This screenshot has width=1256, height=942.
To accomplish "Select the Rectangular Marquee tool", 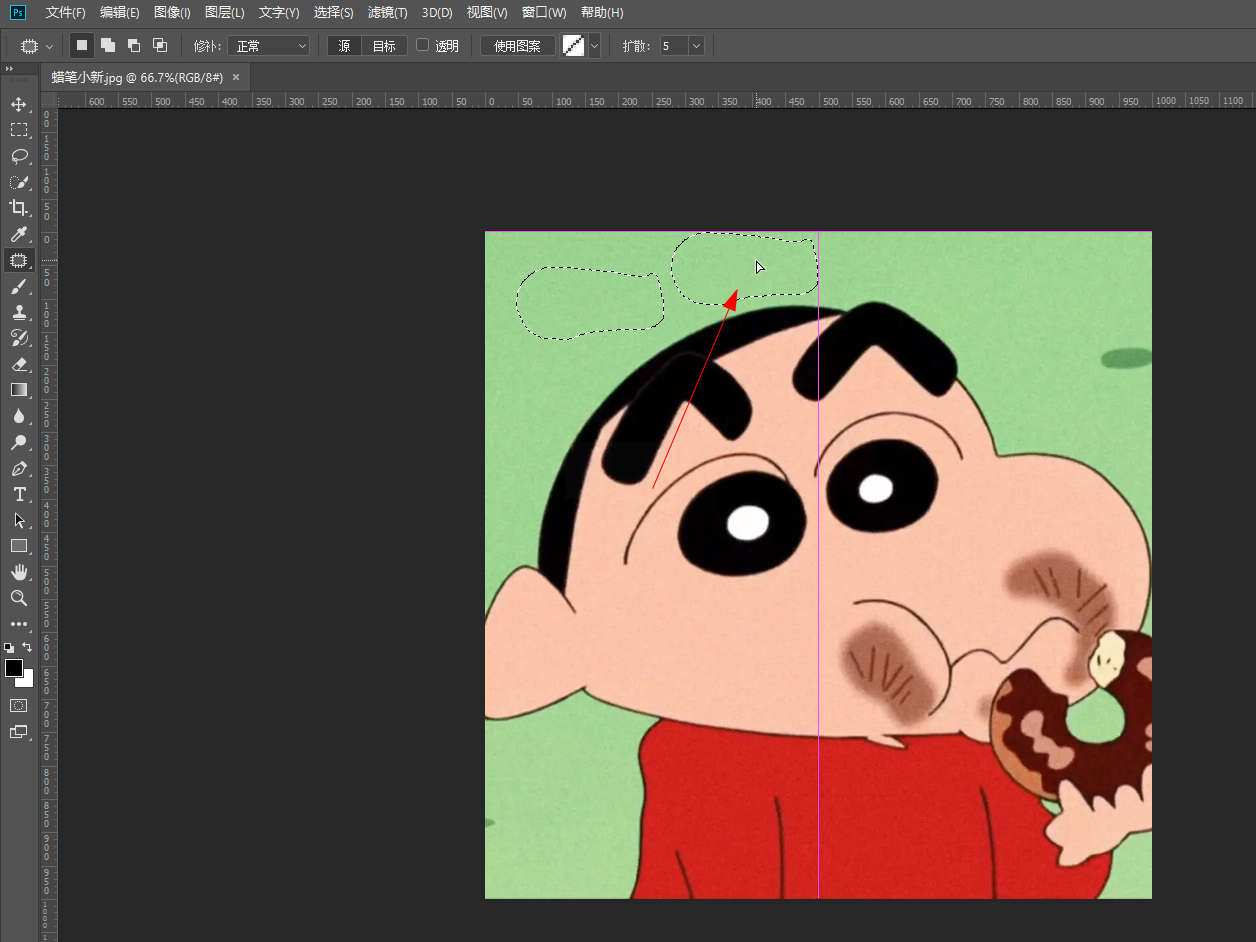I will coord(19,130).
